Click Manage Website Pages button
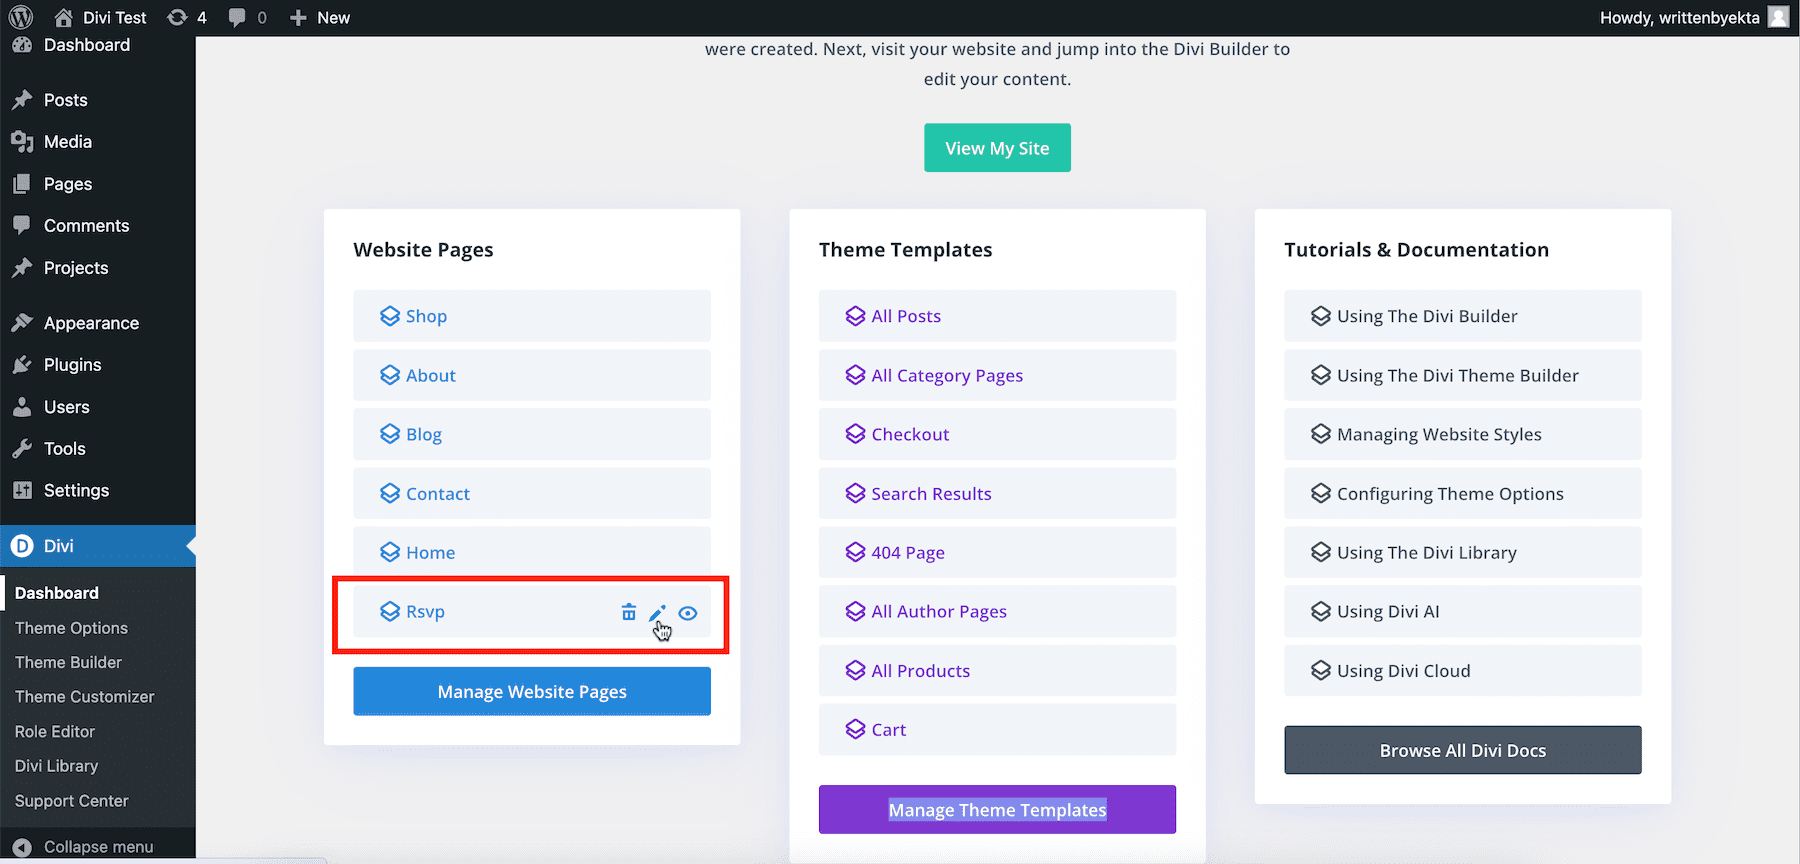The image size is (1800, 864). 532,691
